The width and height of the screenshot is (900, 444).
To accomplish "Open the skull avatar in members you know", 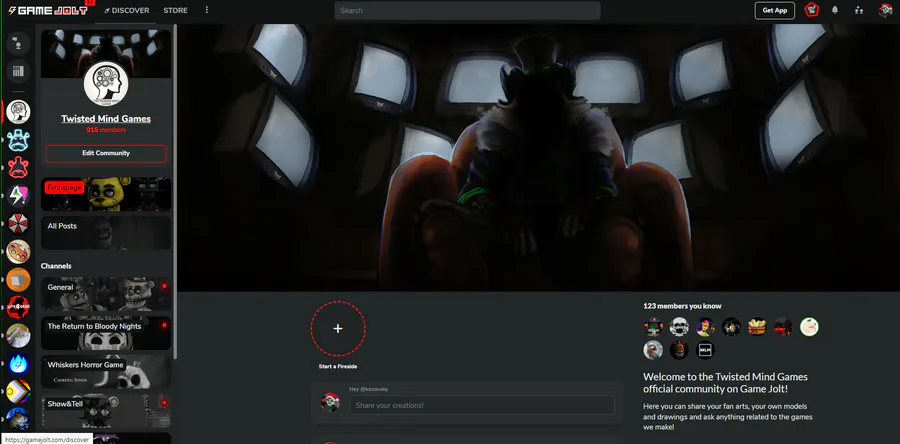I will [x=679, y=327].
